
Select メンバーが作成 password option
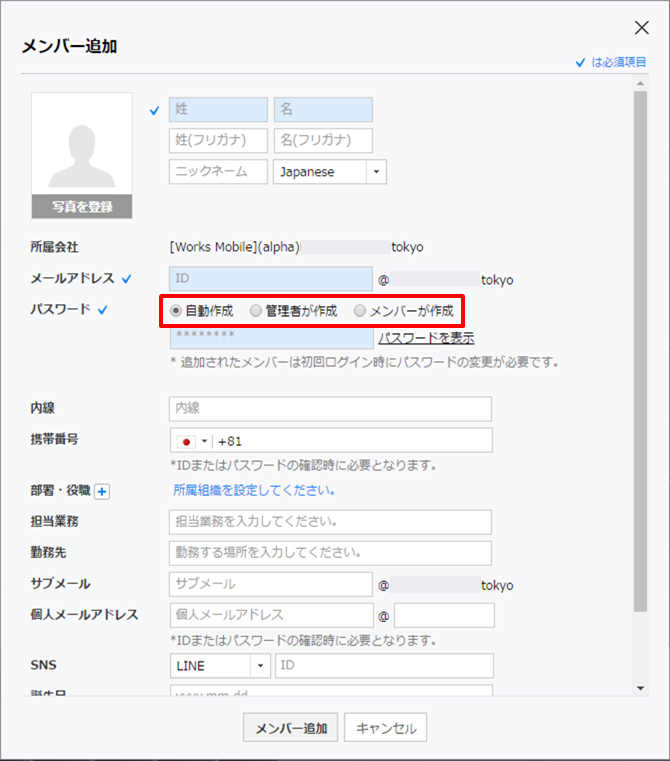pyautogui.click(x=360, y=311)
